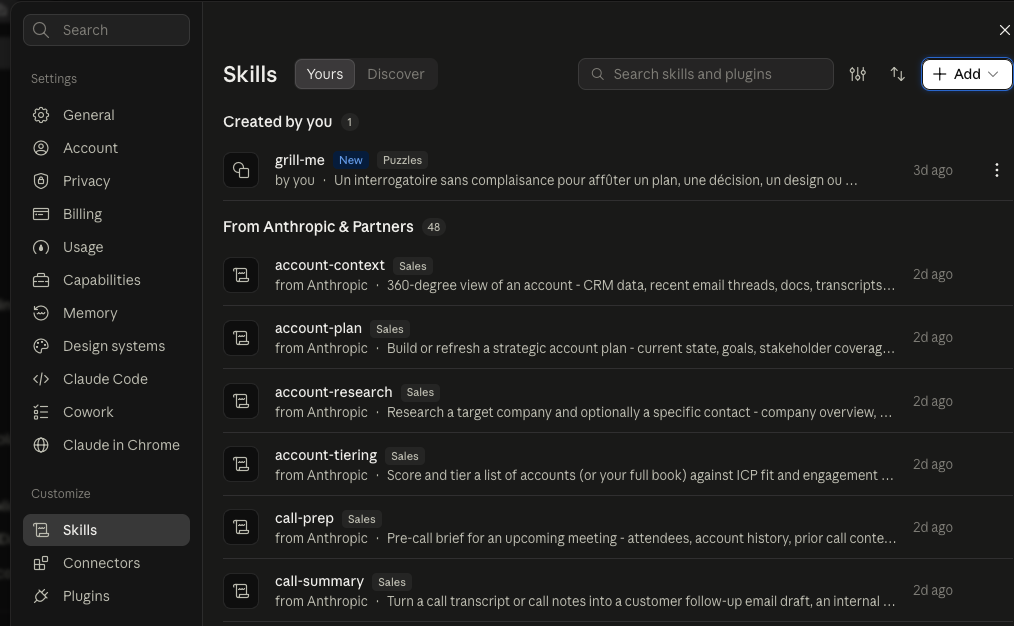This screenshot has width=1014, height=626.
Task: Open the call-prep skill
Action: click(x=618, y=528)
